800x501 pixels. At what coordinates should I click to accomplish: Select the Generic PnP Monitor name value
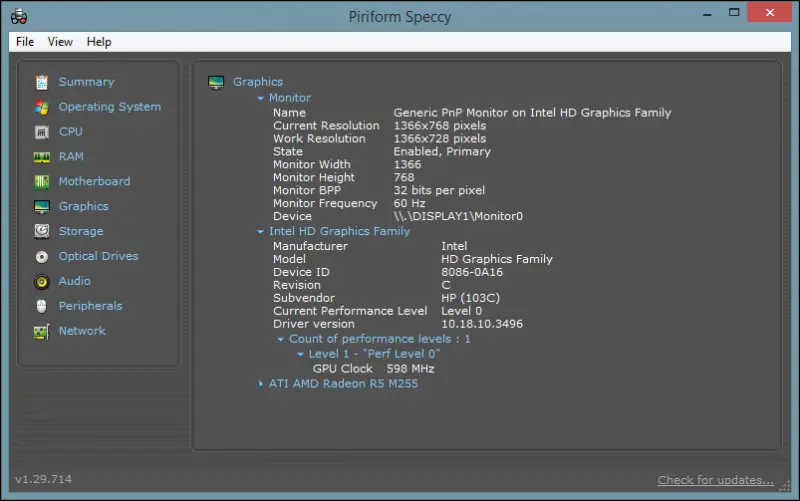point(532,113)
